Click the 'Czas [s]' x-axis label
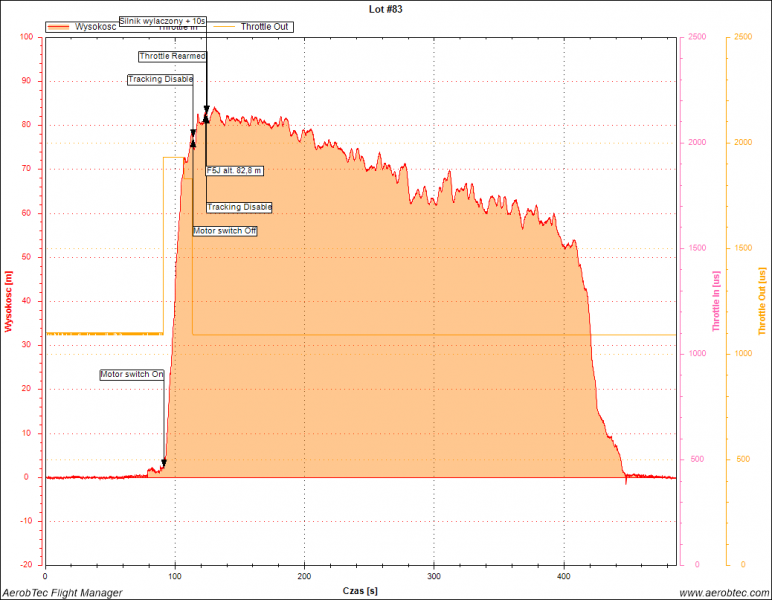 tap(358, 590)
